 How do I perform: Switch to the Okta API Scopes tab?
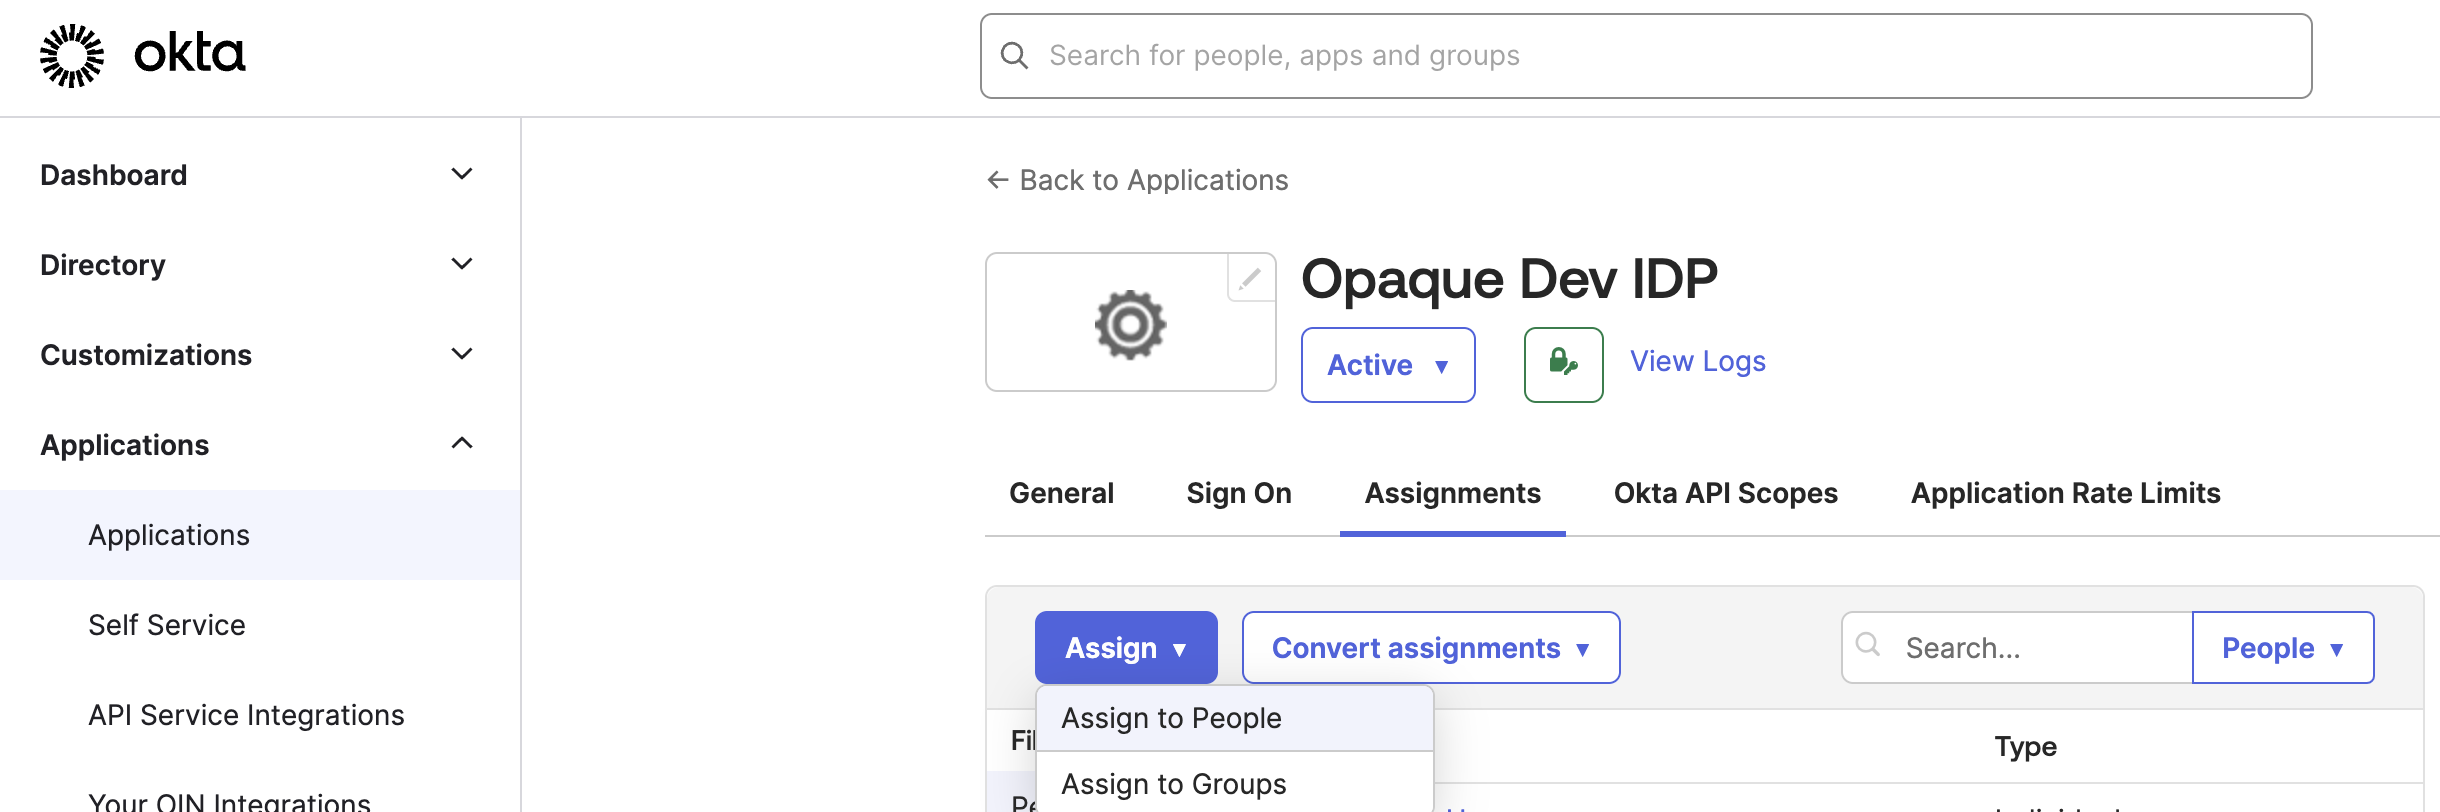coord(1725,493)
